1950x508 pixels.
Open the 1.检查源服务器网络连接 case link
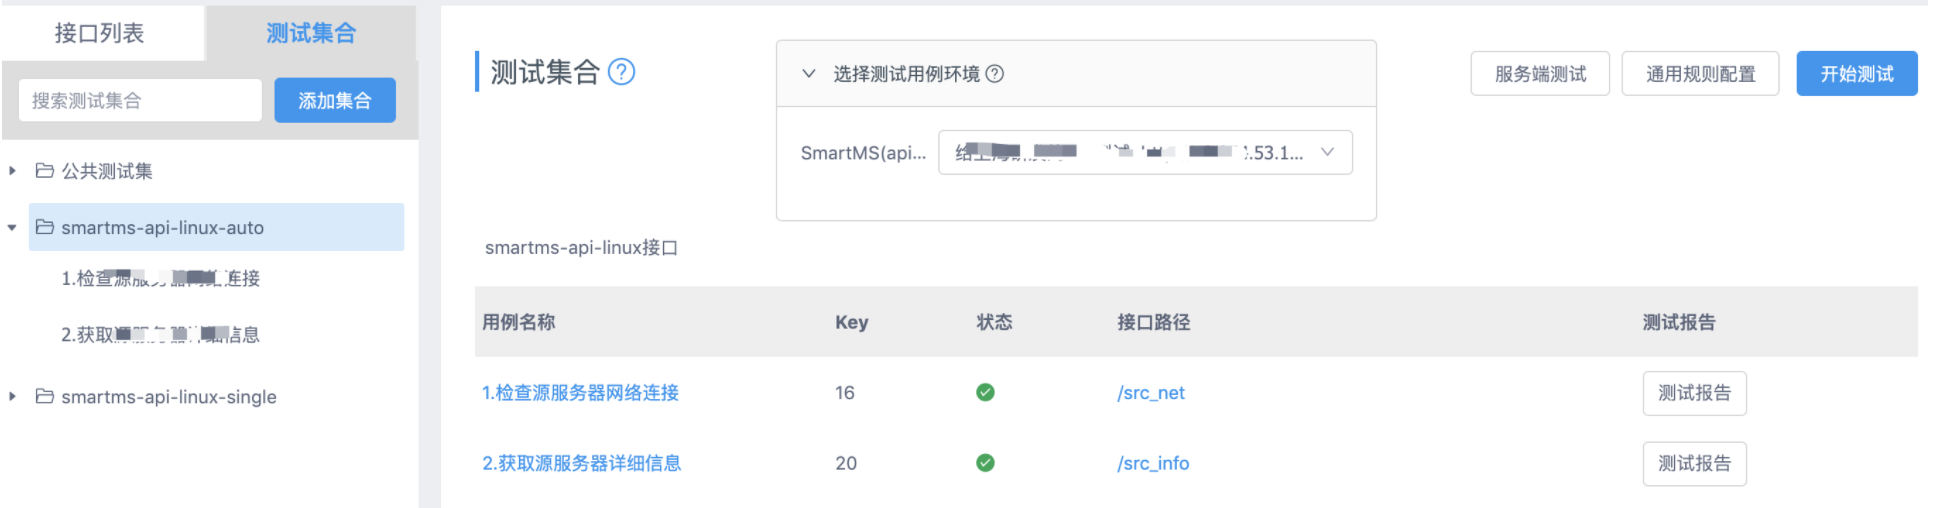(x=580, y=393)
